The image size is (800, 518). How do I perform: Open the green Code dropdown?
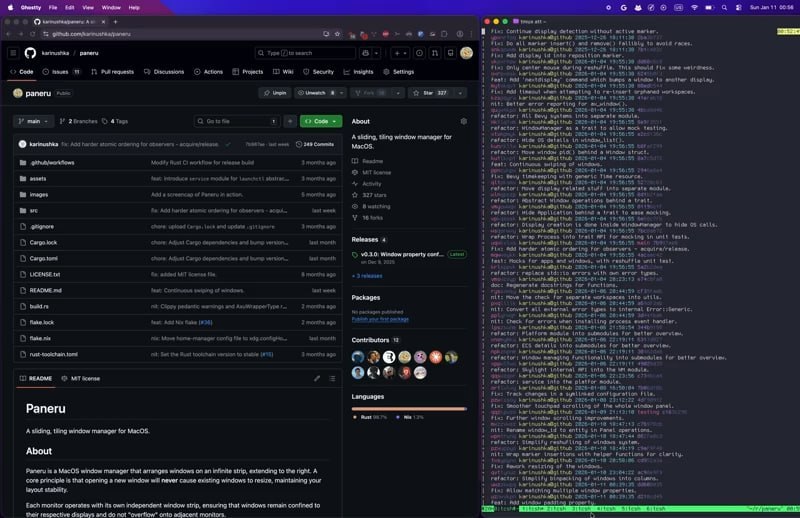click(x=321, y=121)
